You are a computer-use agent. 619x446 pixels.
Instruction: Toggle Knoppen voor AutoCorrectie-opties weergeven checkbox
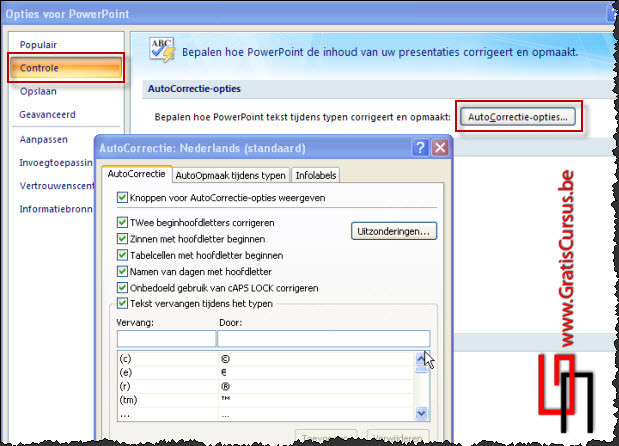click(122, 197)
